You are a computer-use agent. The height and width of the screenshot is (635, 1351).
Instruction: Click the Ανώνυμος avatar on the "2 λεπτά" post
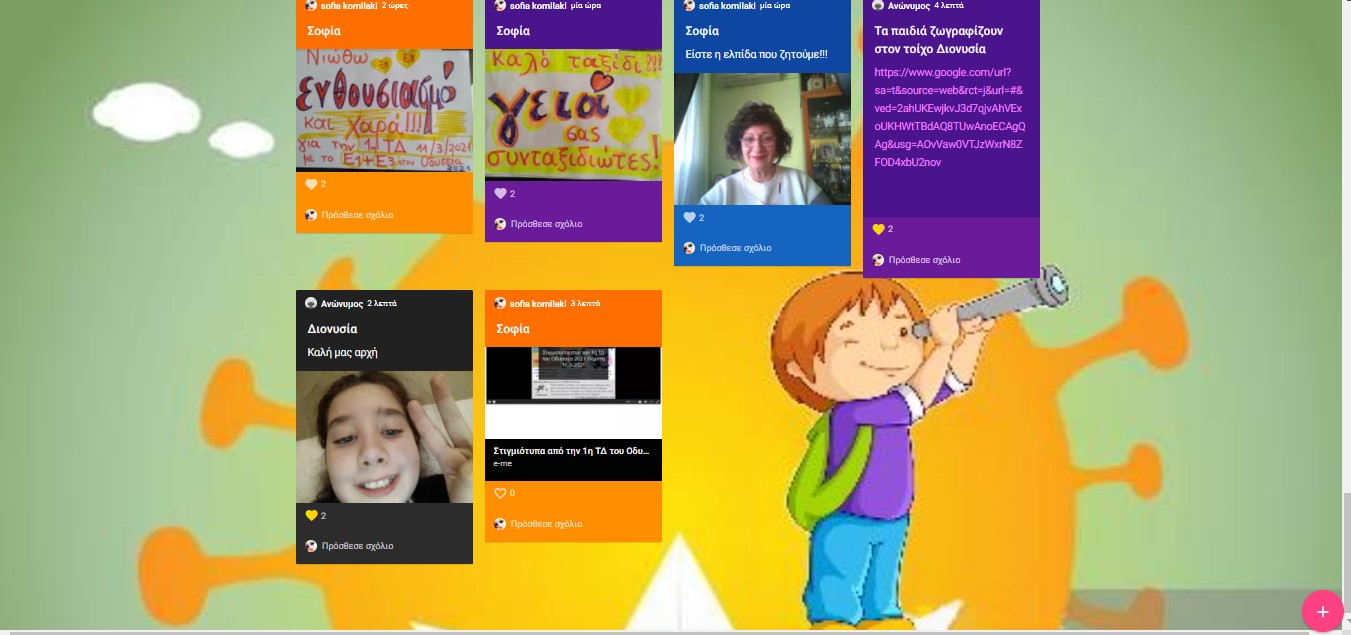(x=311, y=303)
